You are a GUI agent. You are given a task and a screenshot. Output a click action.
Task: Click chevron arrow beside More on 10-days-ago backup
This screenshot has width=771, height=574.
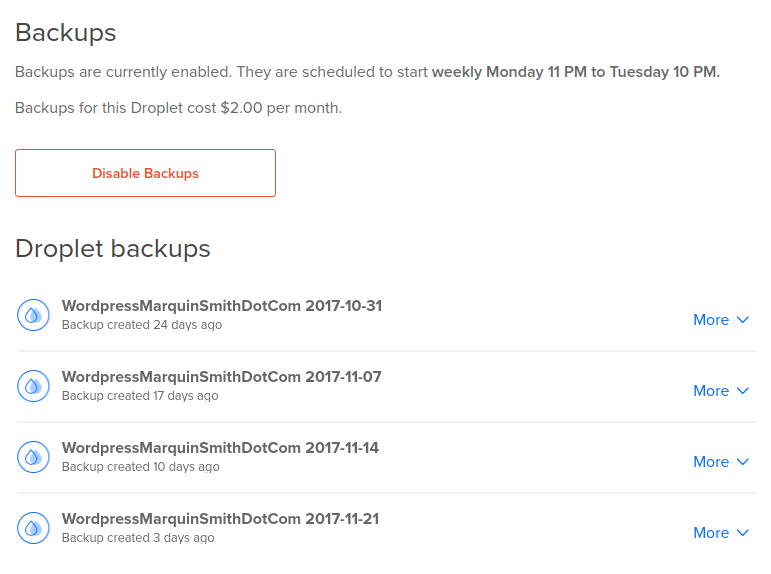click(x=742, y=462)
